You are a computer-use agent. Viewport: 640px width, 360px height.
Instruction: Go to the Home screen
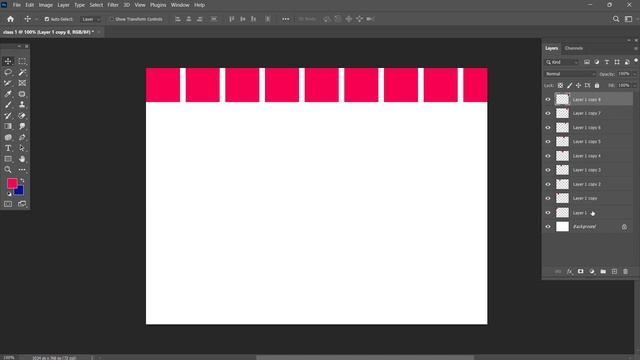[10, 19]
